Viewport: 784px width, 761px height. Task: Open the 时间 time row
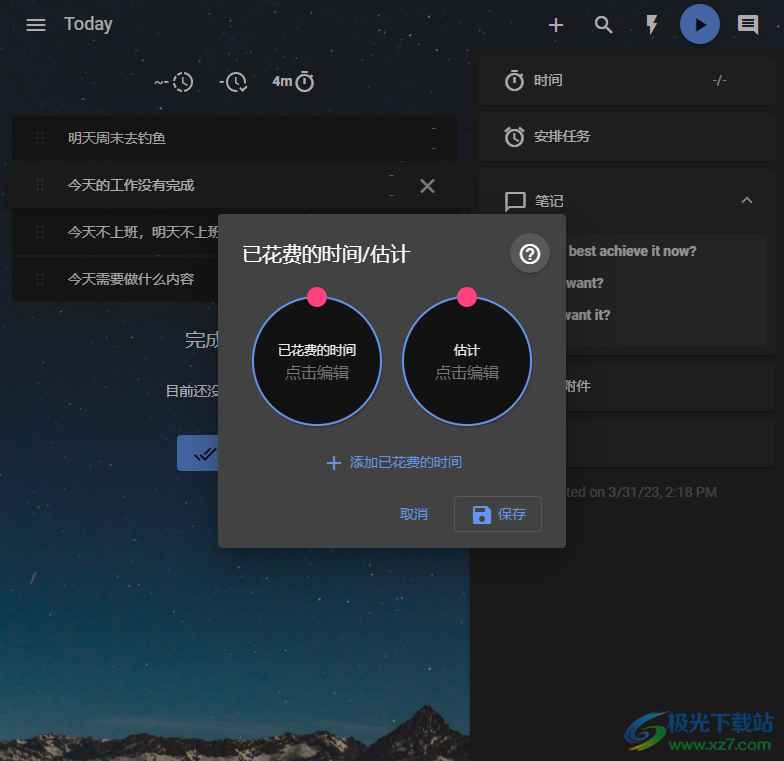(626, 81)
